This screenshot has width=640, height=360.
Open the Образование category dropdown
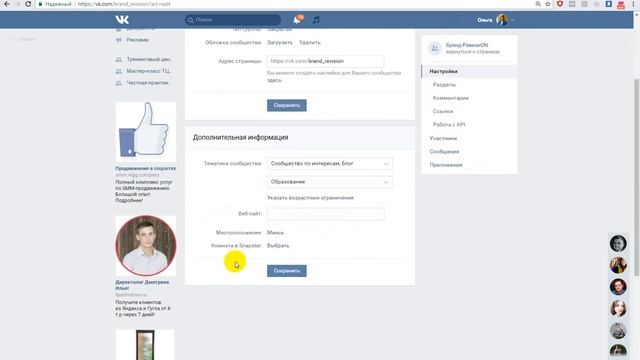pos(330,182)
